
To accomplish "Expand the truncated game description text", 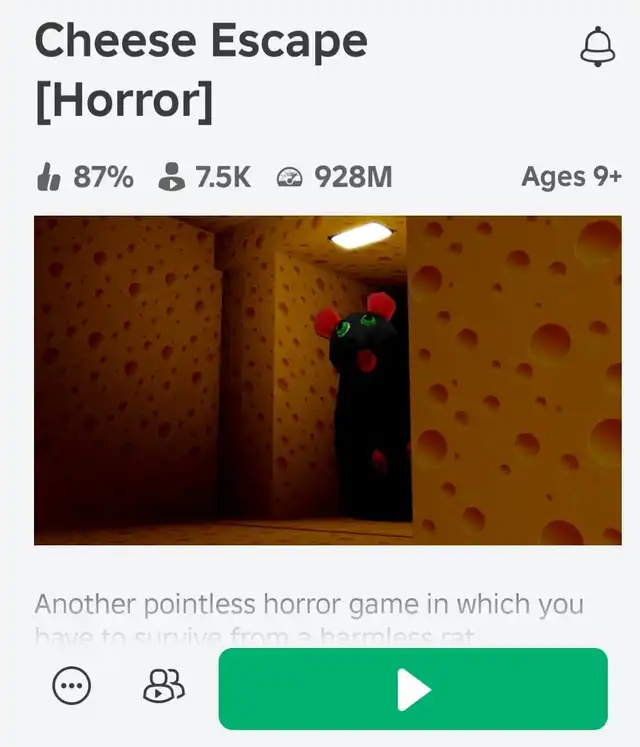I will pos(309,617).
